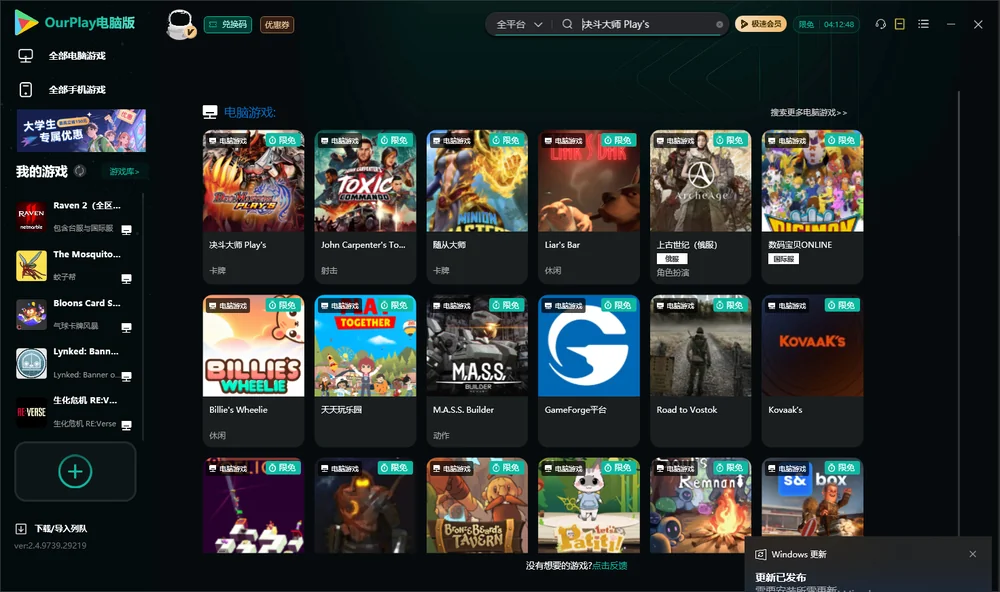Image resolution: width=1000 pixels, height=592 pixels.
Task: Open John Carpenter's Toxic Commando card
Action: (x=365, y=207)
